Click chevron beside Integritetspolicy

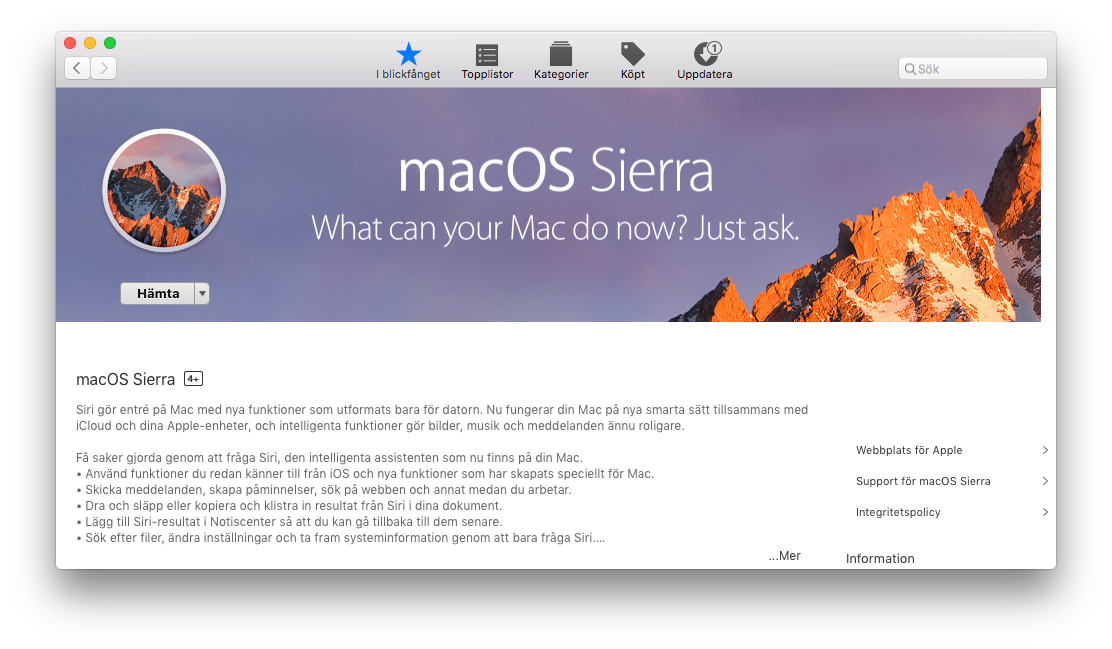coord(1045,512)
